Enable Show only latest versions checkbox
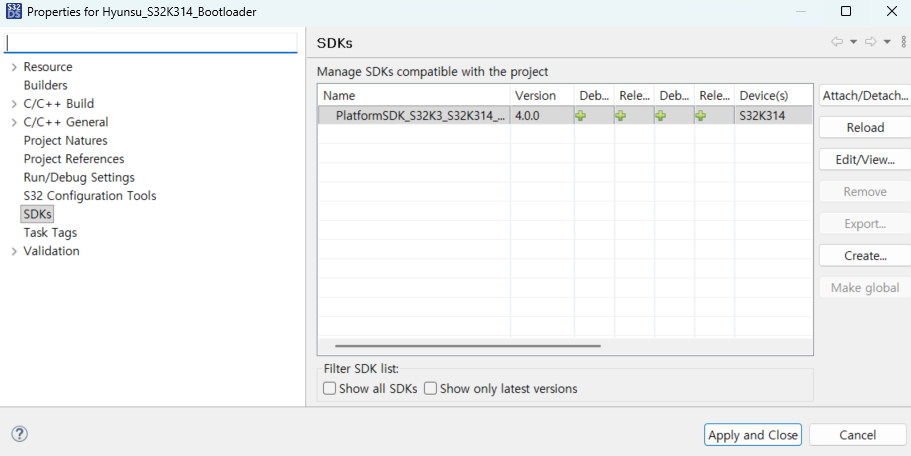911x456 pixels. click(431, 388)
